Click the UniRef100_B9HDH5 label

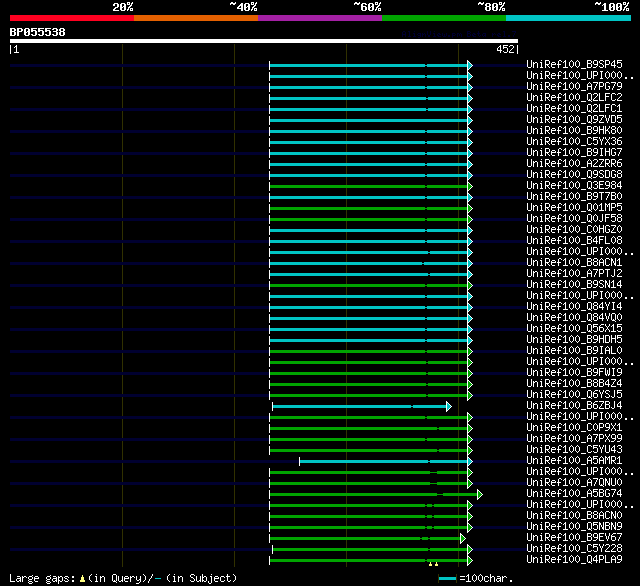(574, 340)
